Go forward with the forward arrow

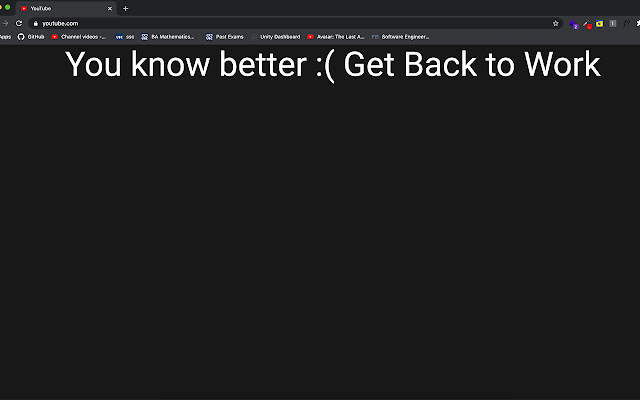[x=5, y=23]
